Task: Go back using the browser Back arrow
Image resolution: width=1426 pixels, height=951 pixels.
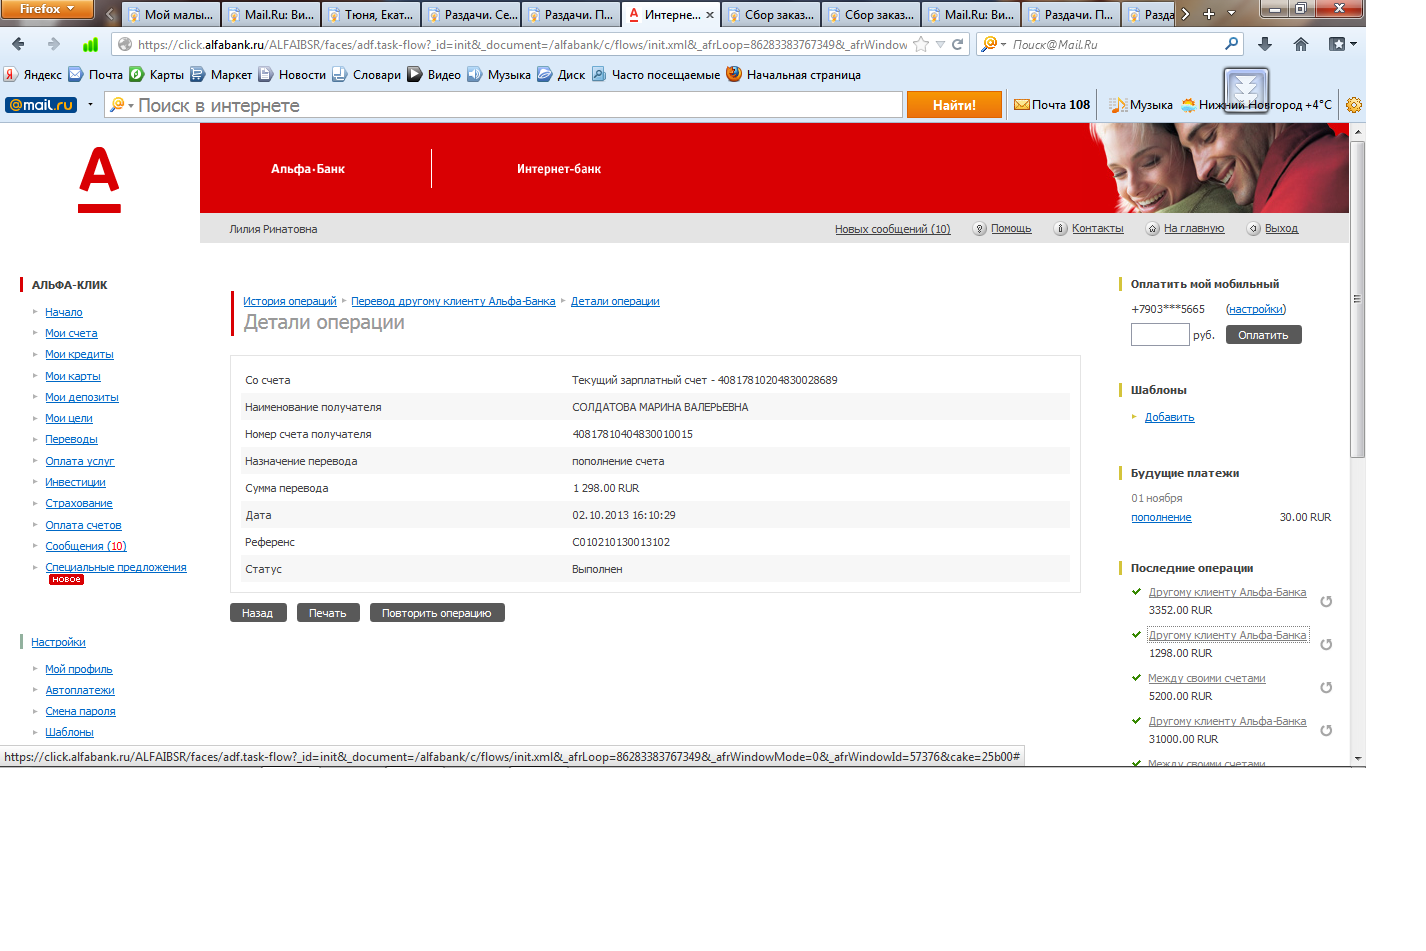Action: [19, 44]
